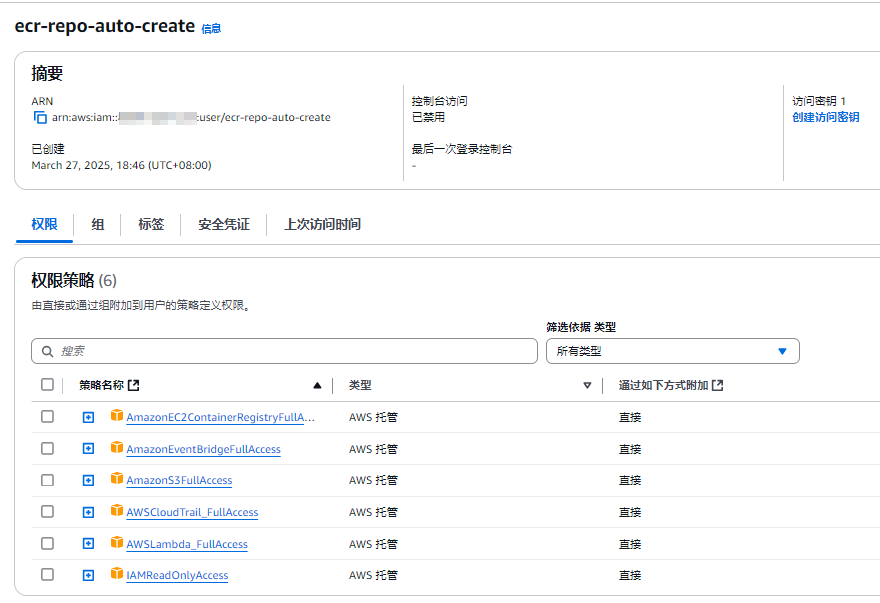This screenshot has width=880, height=603.
Task: Click AWS 托管 in the AWSCloudTrail_FullAccess row
Action: click(x=373, y=512)
